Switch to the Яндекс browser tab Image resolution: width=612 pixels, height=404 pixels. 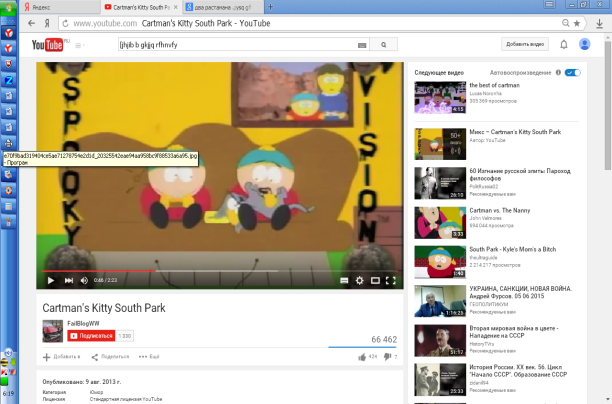pos(59,7)
